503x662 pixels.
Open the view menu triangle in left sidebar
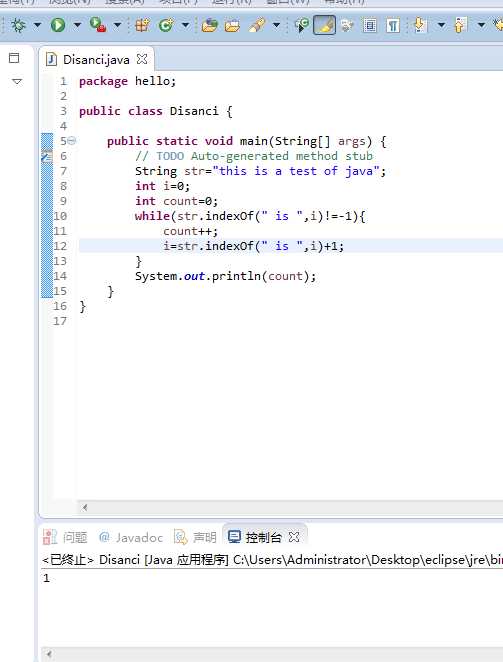click(x=17, y=81)
